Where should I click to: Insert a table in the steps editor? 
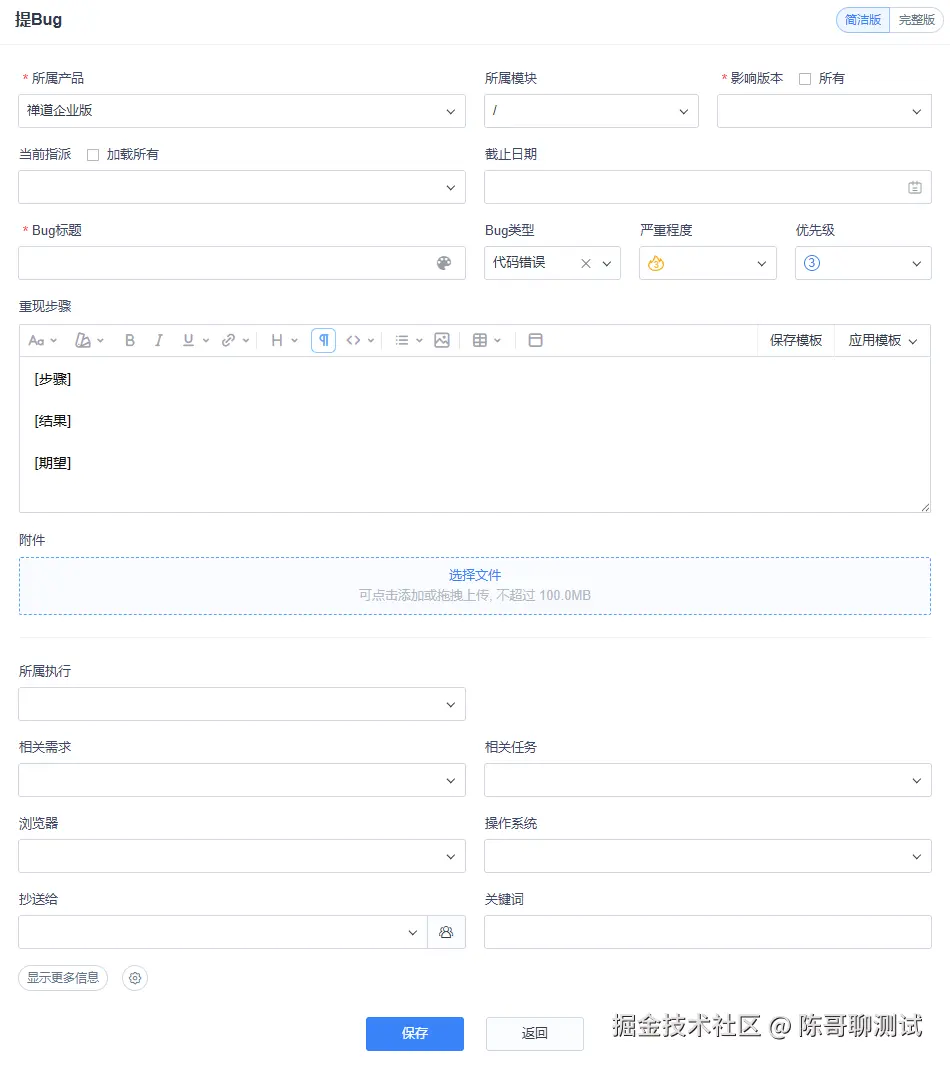(x=479, y=340)
